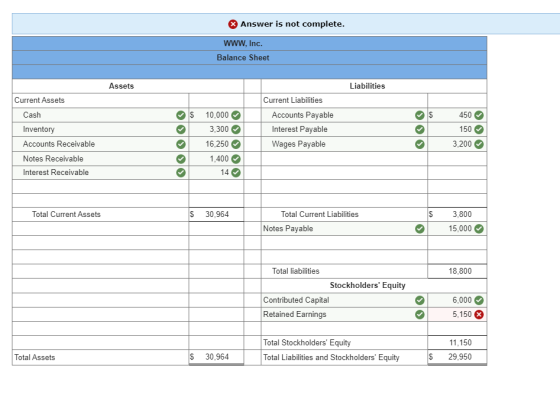Click the 'Stockholders' Equity' heading
The image size is (560, 395).
368,285
